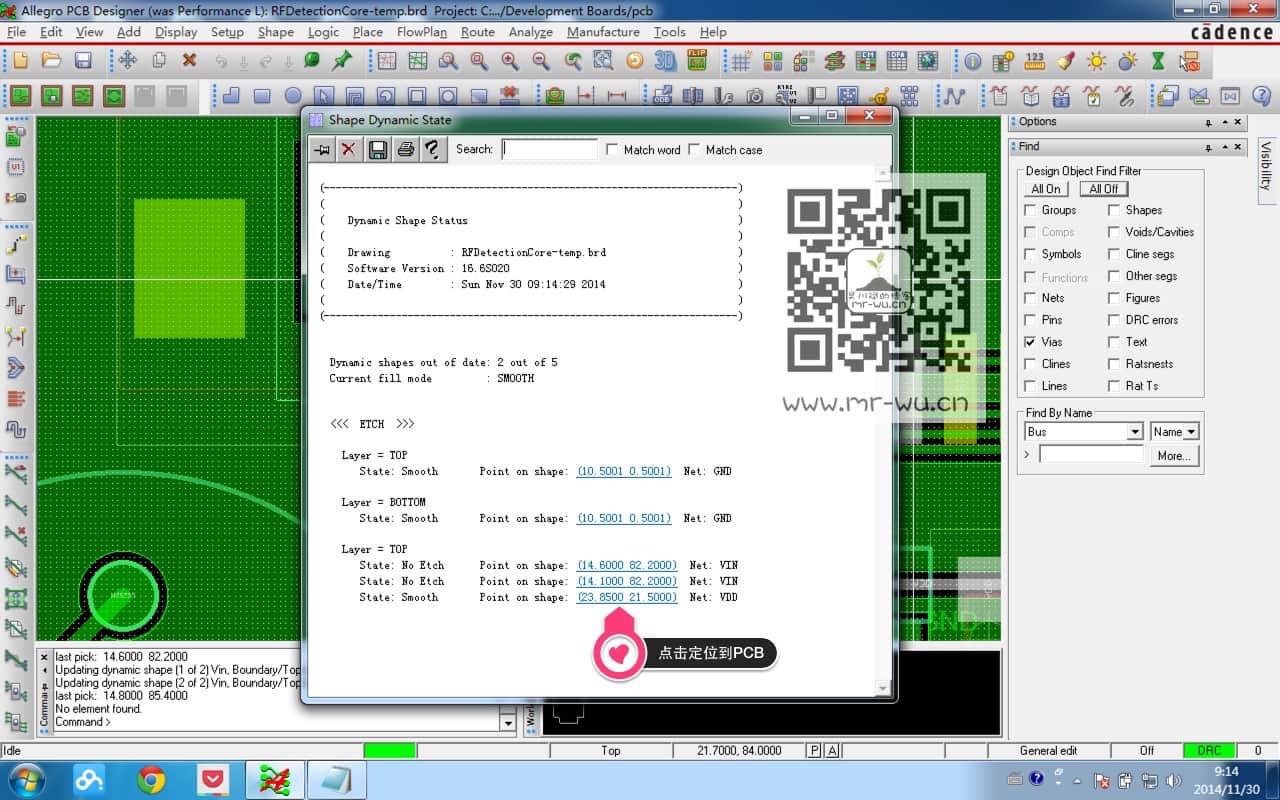The height and width of the screenshot is (800, 1280).
Task: Click the Open folder toolbar icon
Action: coord(52,61)
